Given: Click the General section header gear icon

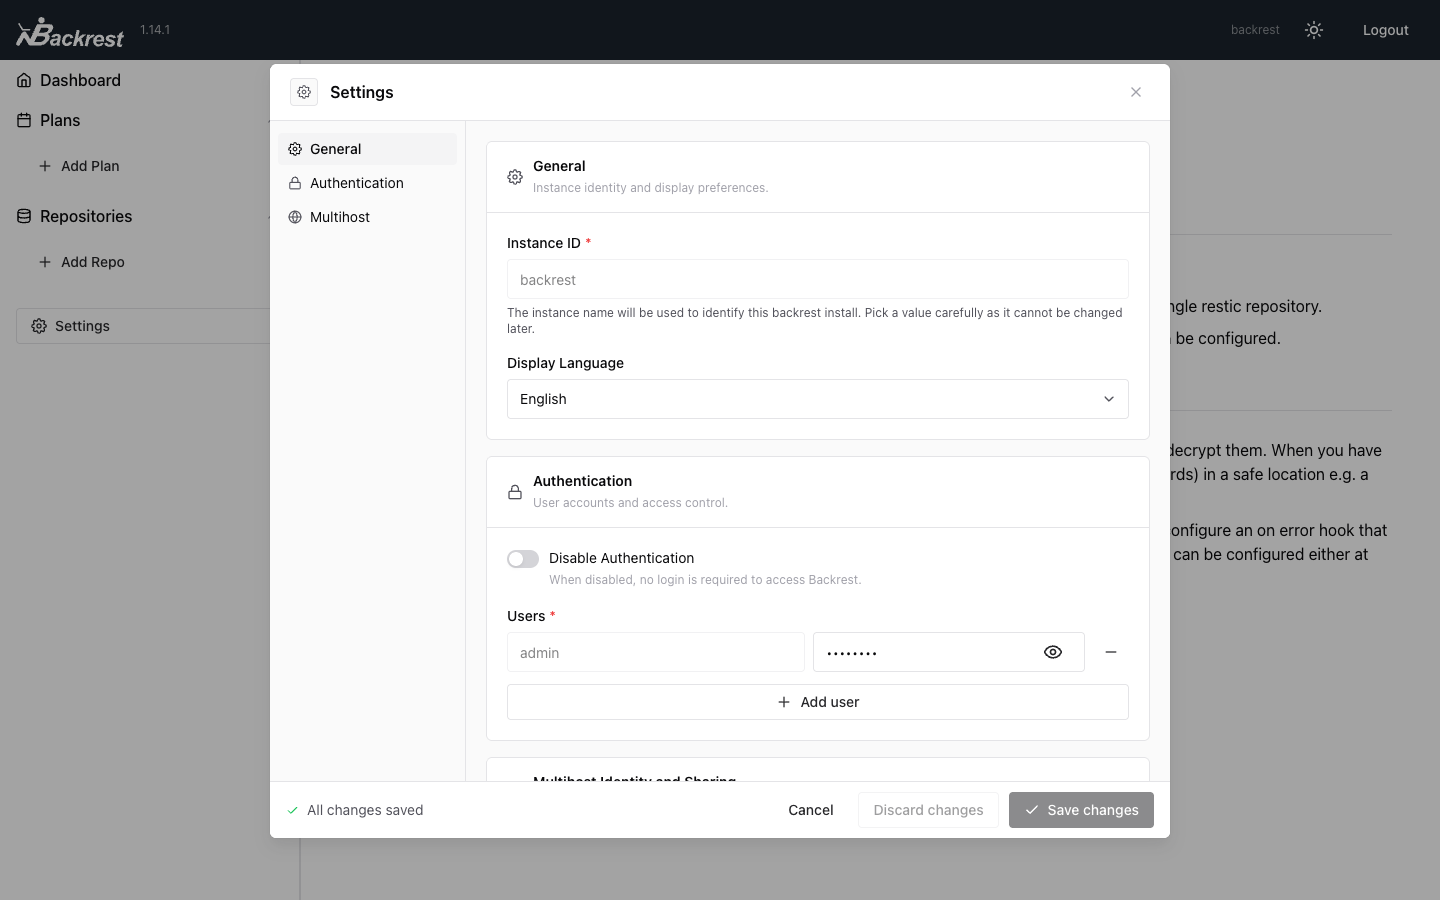Looking at the screenshot, I should 515,177.
